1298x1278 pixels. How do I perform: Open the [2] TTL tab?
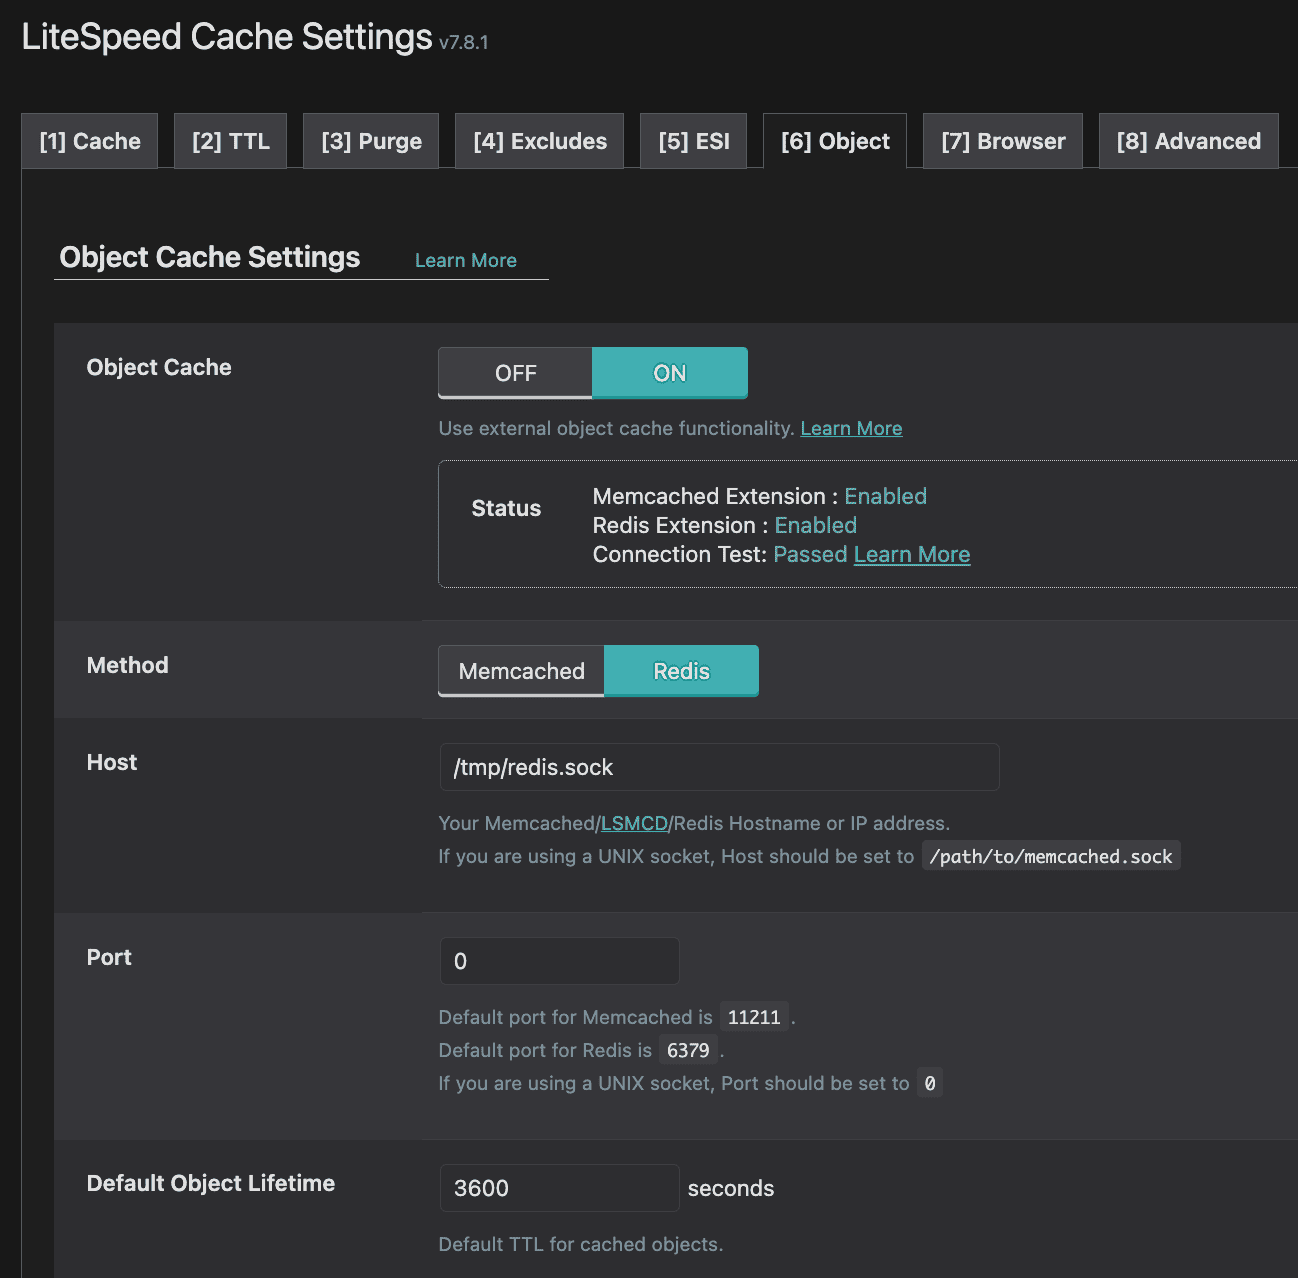(x=231, y=141)
